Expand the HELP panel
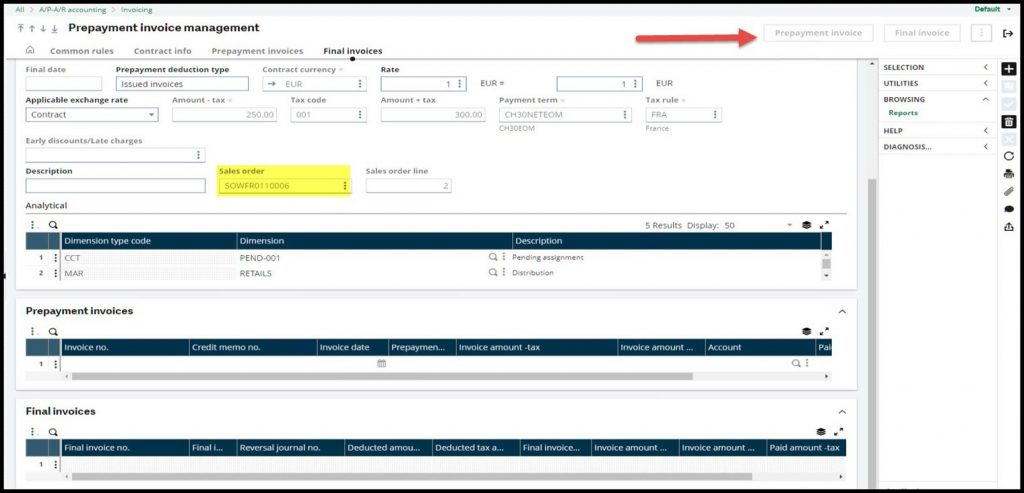This screenshot has height=493, width=1024. click(x=985, y=131)
